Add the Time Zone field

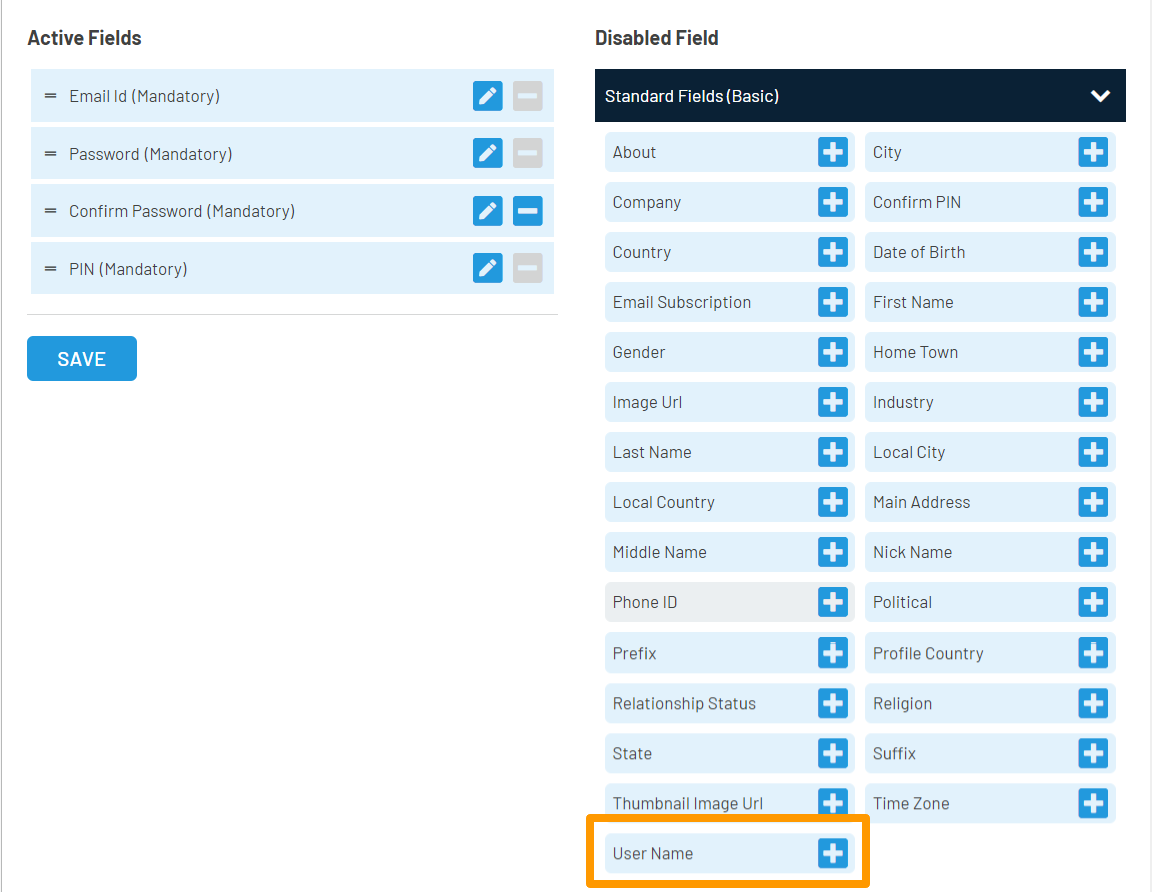1094,803
